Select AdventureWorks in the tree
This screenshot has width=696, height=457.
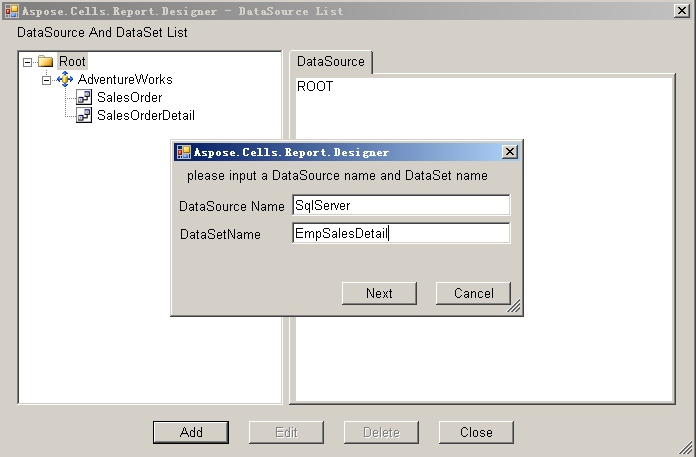(125, 79)
